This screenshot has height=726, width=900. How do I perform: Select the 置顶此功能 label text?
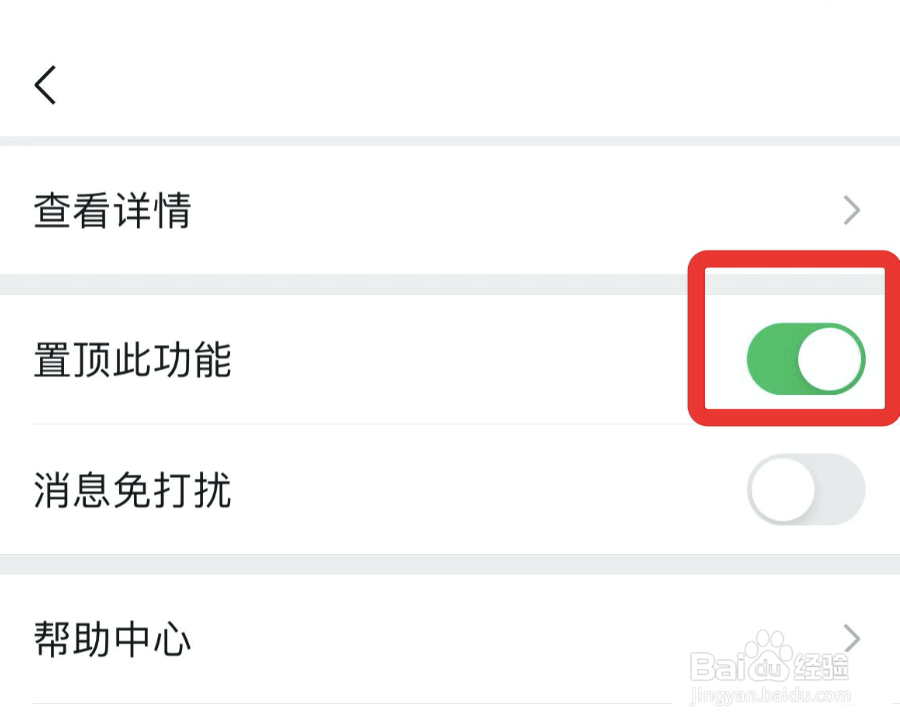click(x=133, y=360)
